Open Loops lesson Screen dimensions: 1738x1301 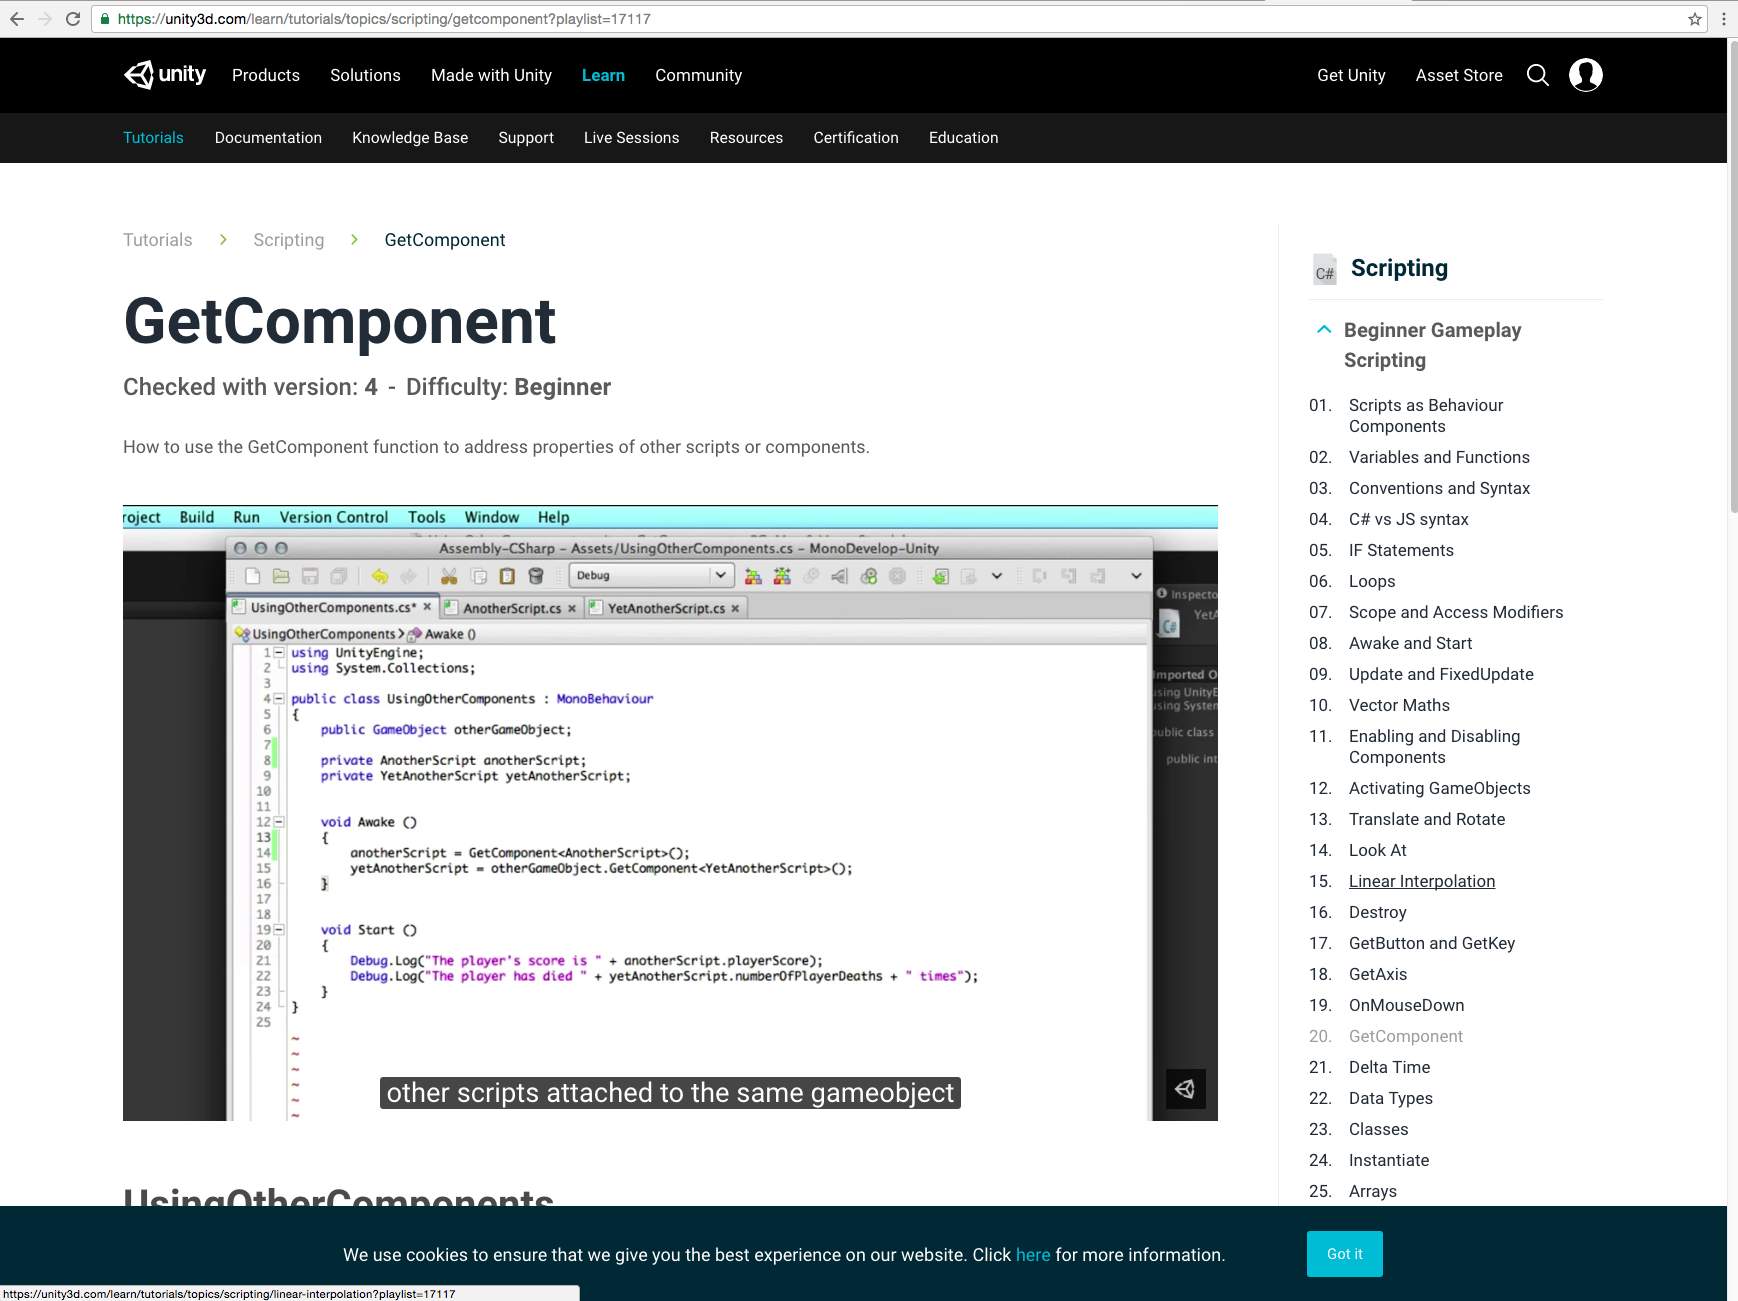[x=1372, y=581]
